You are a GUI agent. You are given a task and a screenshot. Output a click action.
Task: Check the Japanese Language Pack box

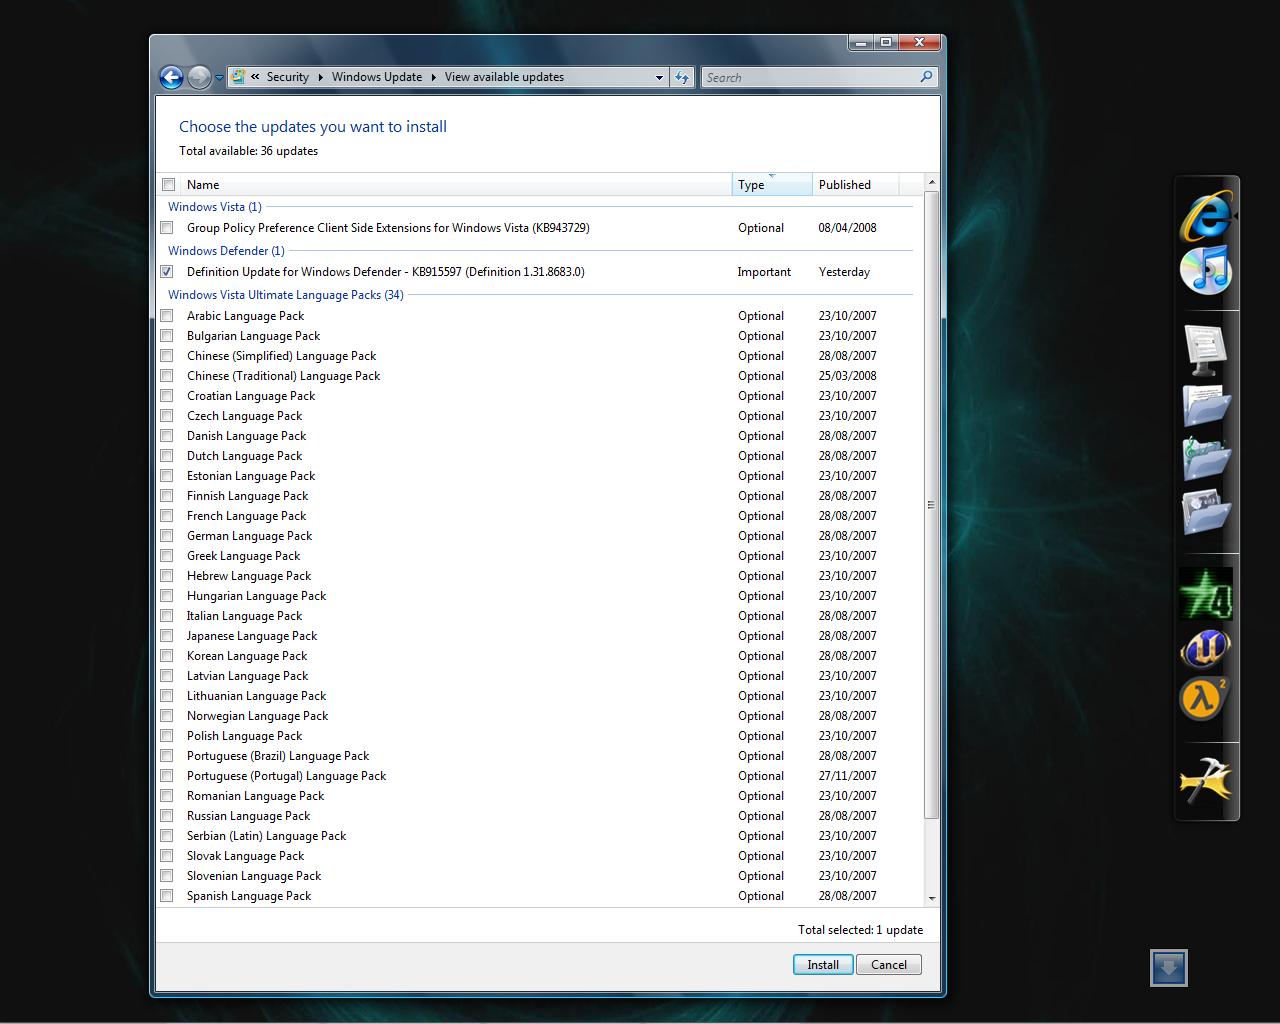coord(167,636)
